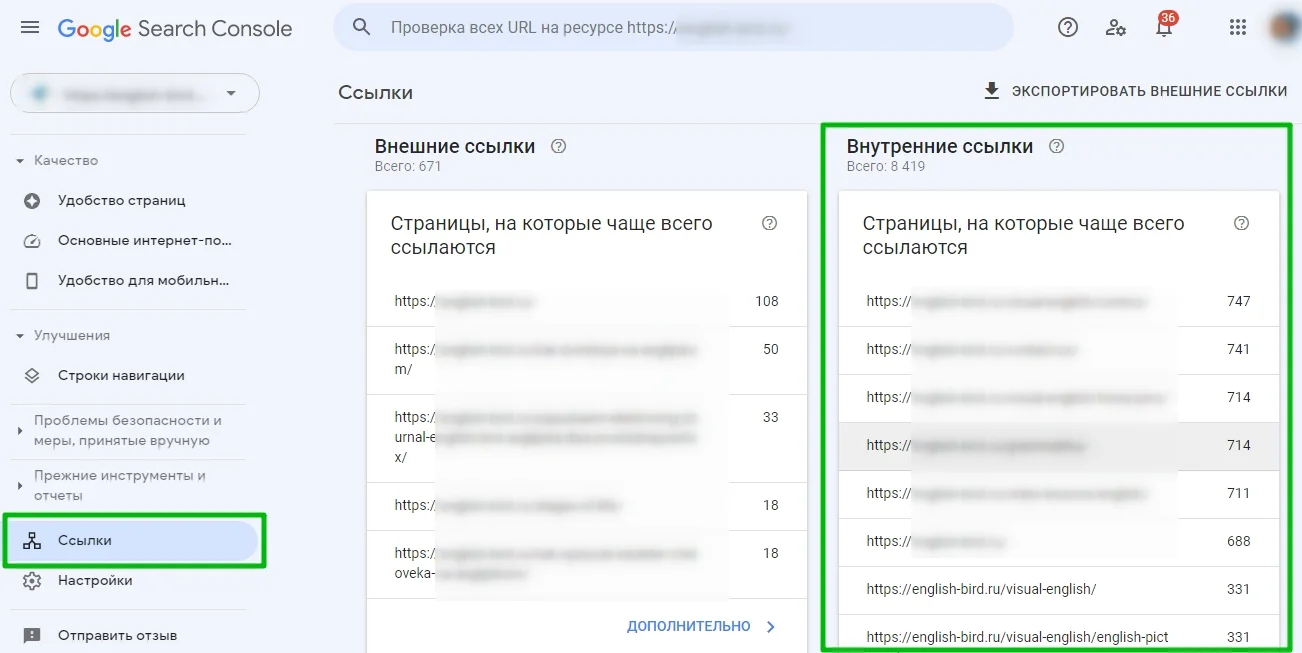Click the Ссылки network icon

coord(32,540)
